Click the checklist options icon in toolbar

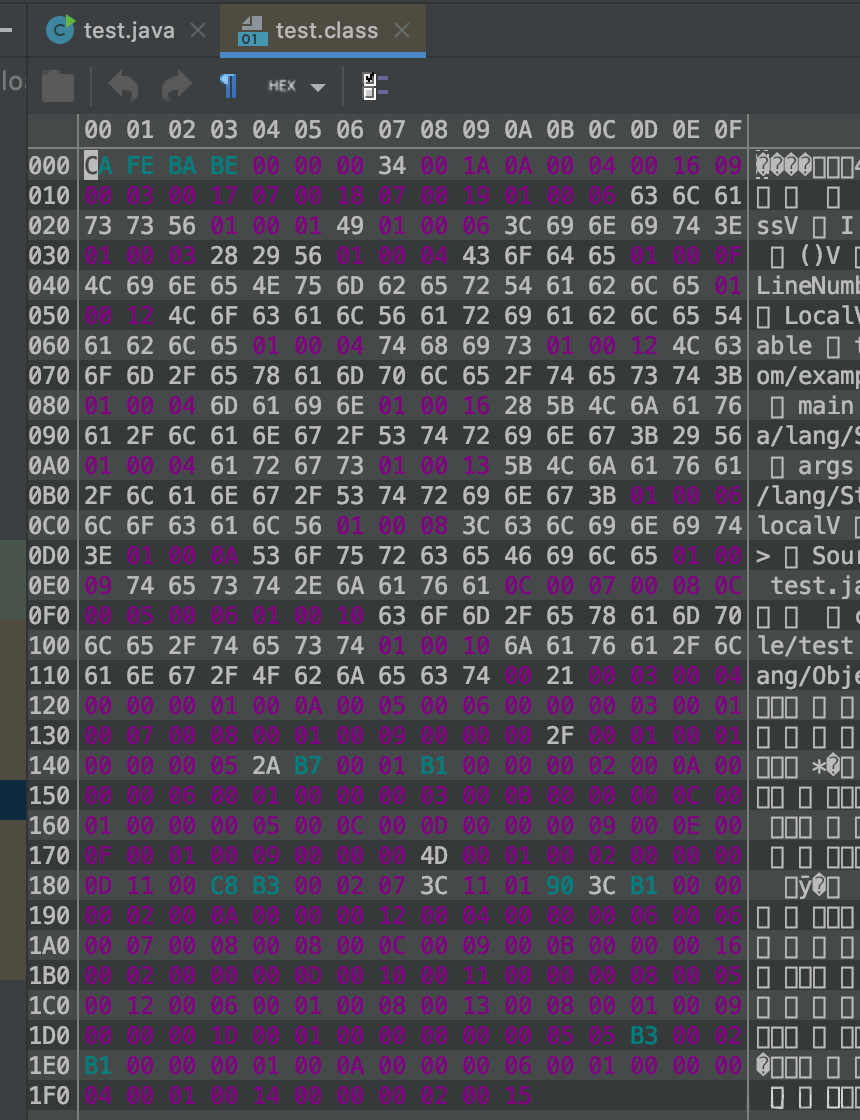375,87
